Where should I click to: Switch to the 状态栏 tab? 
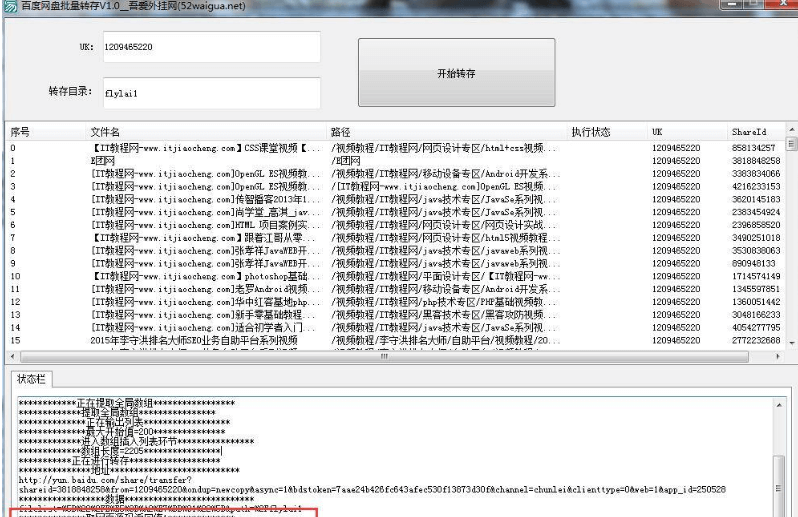pos(35,379)
